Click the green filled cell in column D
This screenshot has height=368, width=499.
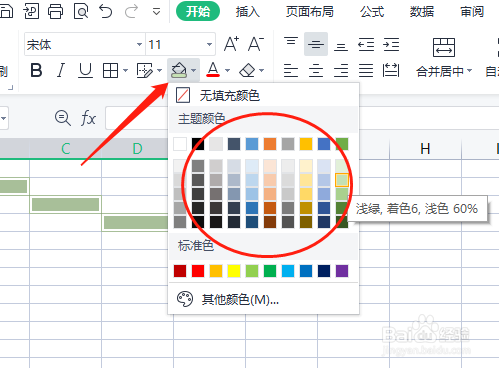(x=136, y=222)
